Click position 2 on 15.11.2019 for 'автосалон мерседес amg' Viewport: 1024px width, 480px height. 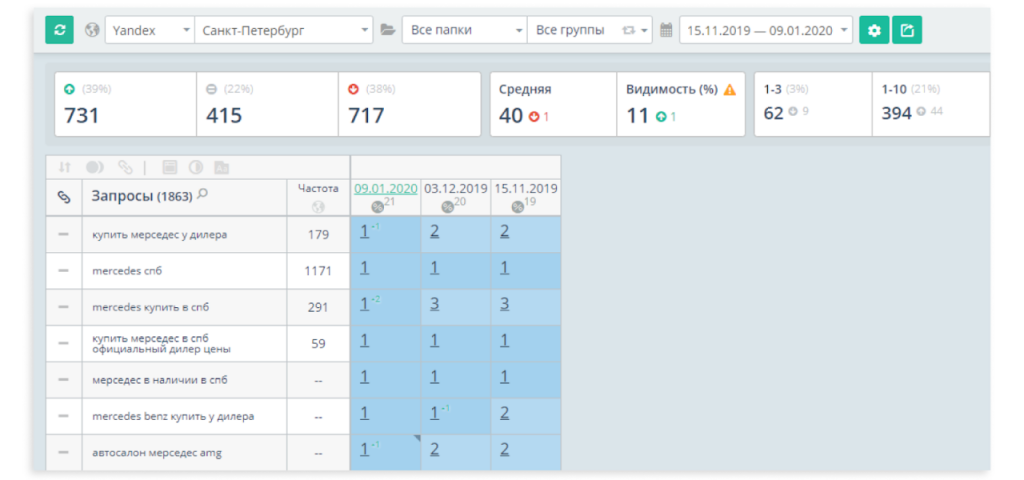tap(504, 449)
